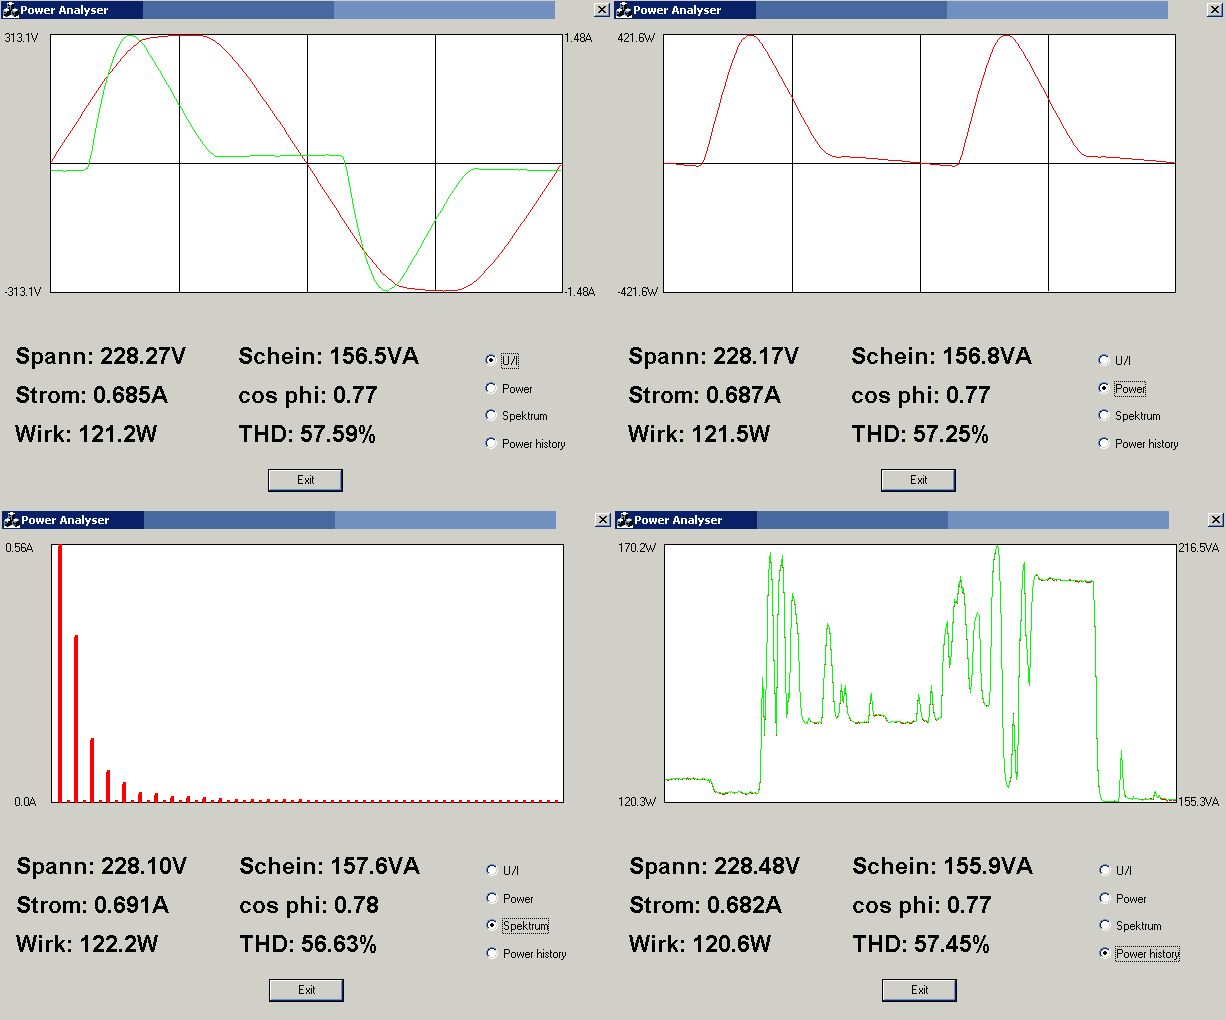Click the 'Schein: 155.9VA' reading
The image size is (1226, 1020).
point(942,866)
